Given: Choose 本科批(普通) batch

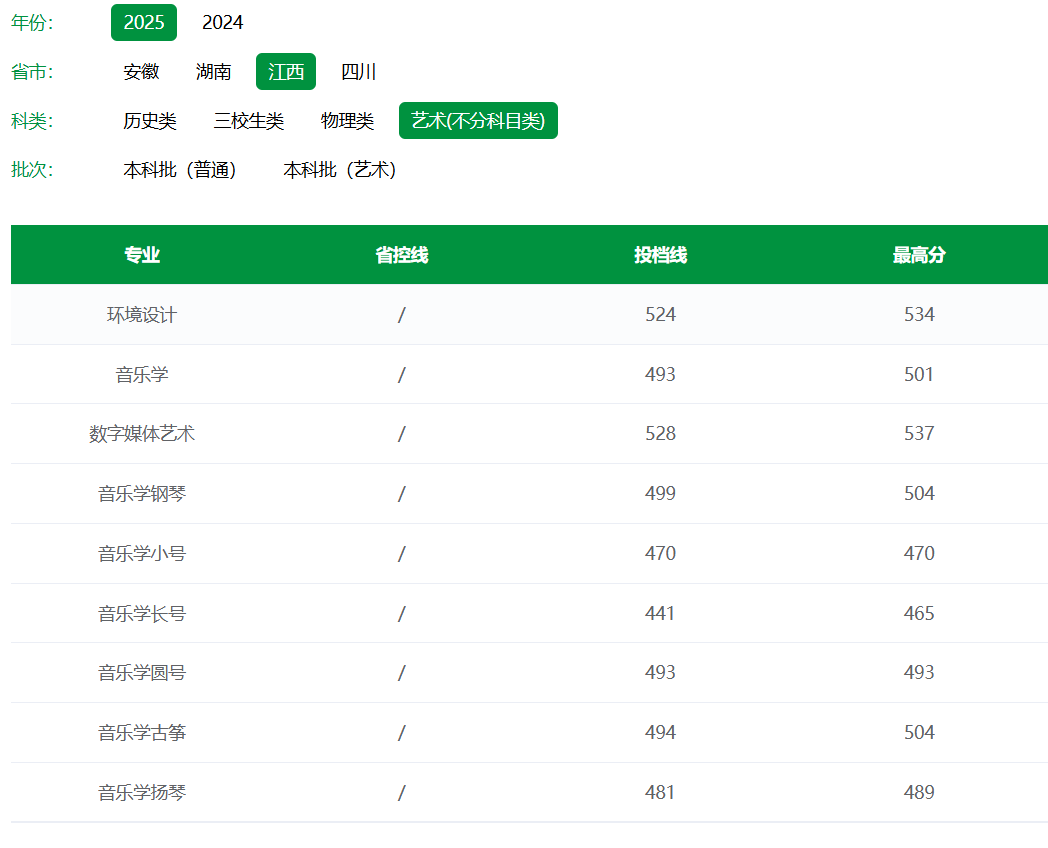Looking at the screenshot, I should (x=180, y=170).
